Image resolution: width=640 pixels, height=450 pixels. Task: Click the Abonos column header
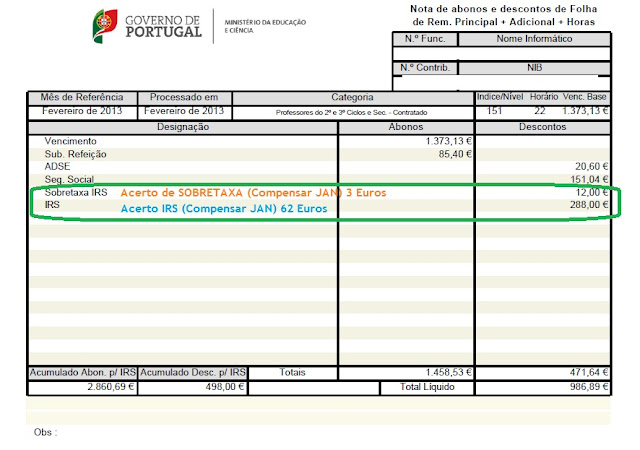point(406,127)
